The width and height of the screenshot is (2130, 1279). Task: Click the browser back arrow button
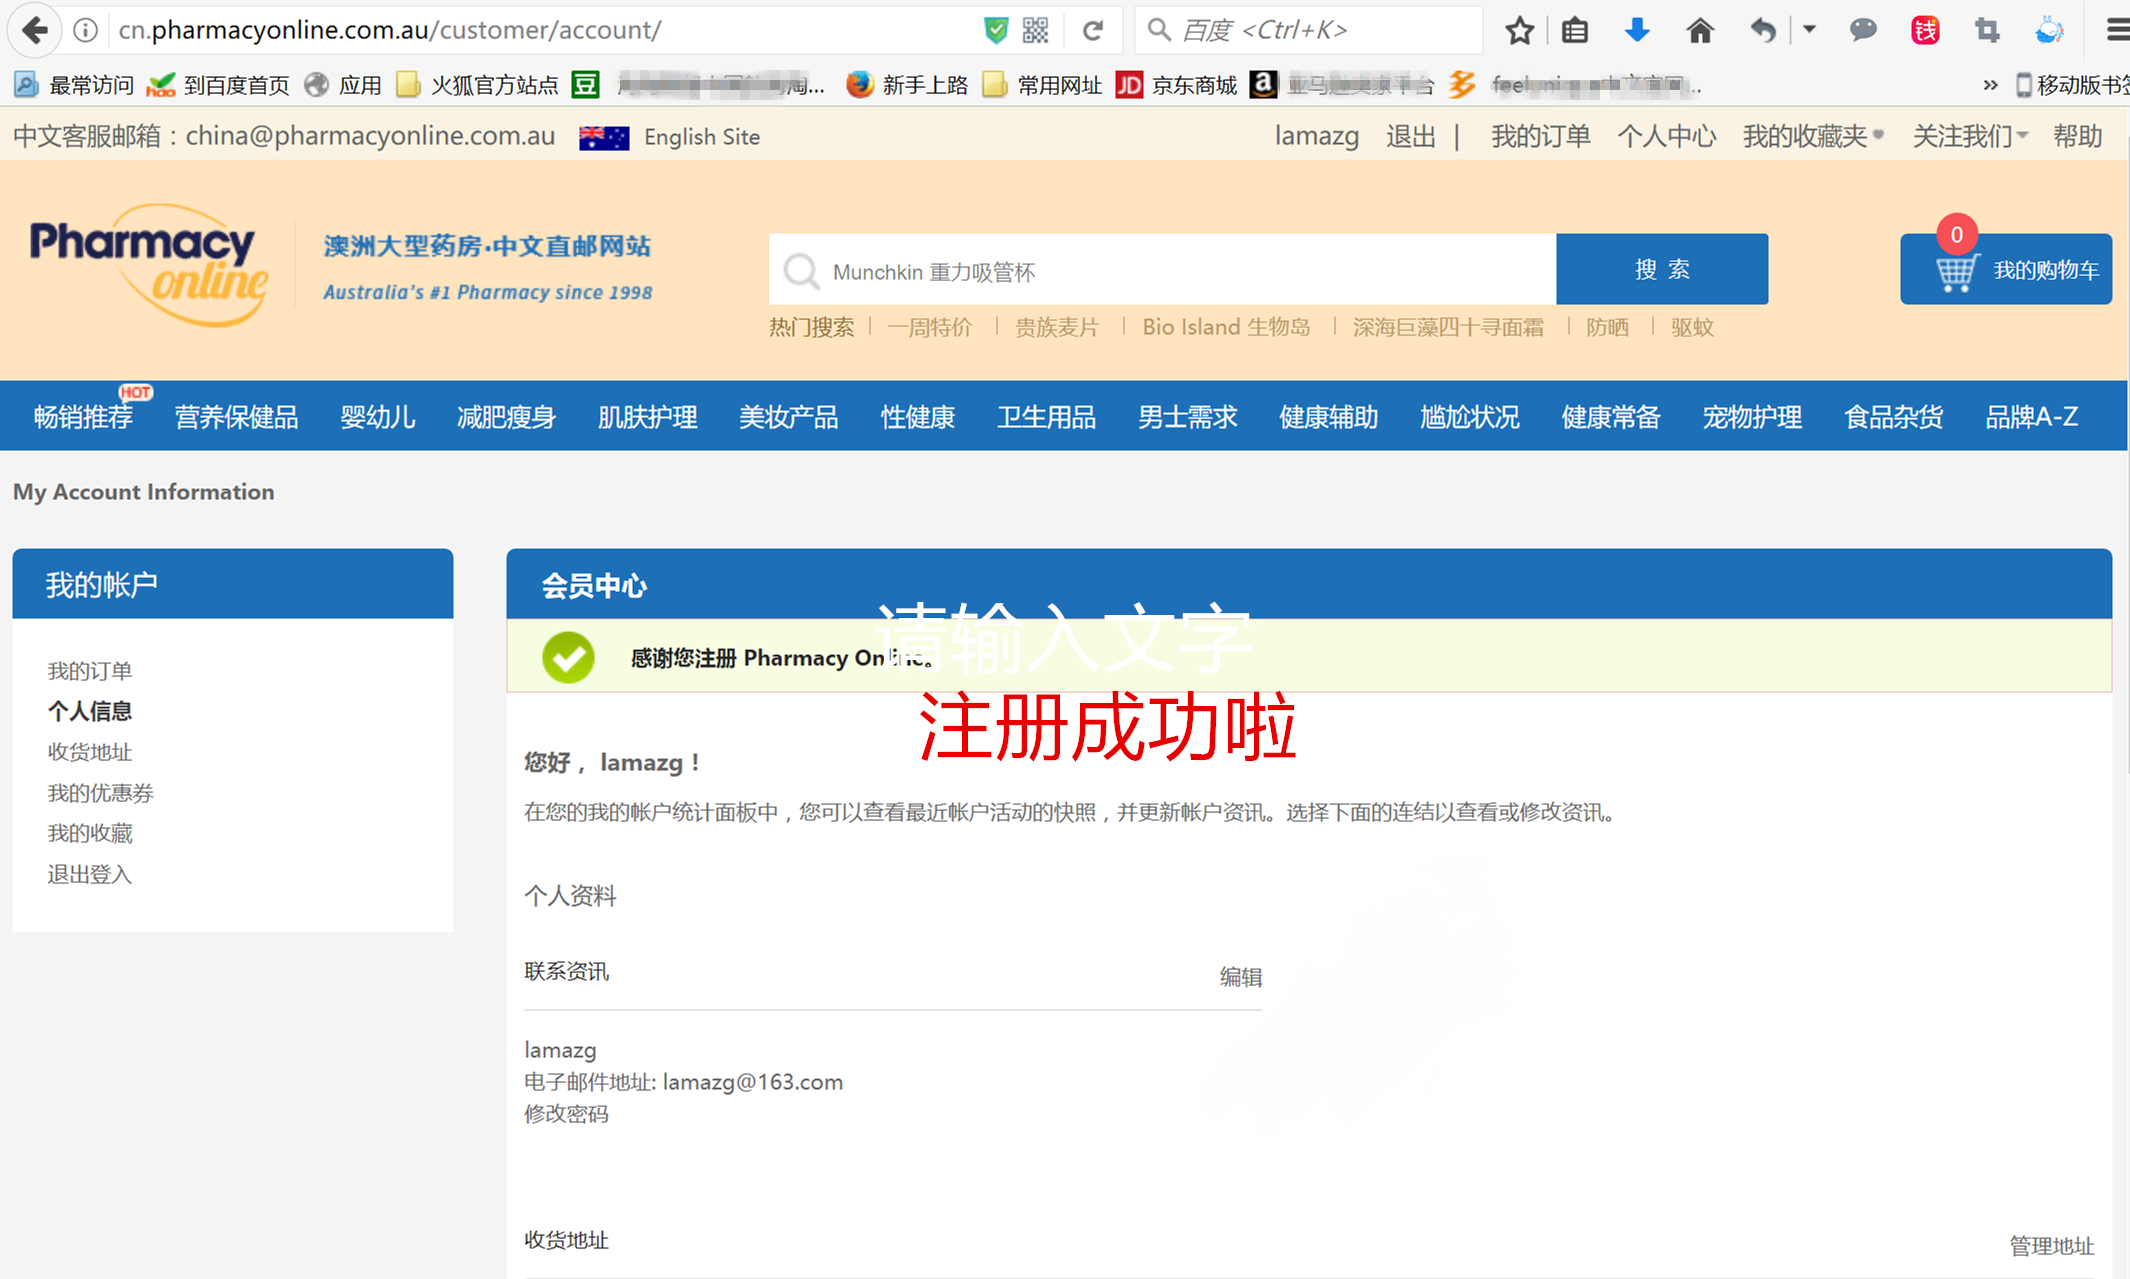point(35,30)
